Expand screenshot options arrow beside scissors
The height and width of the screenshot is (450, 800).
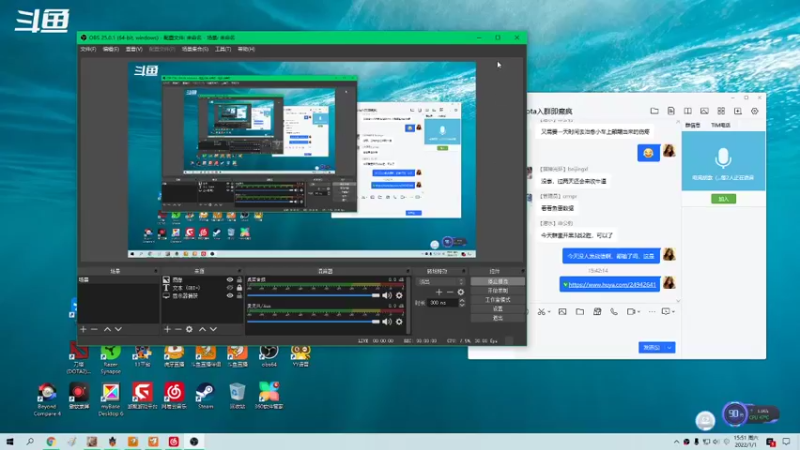549,312
